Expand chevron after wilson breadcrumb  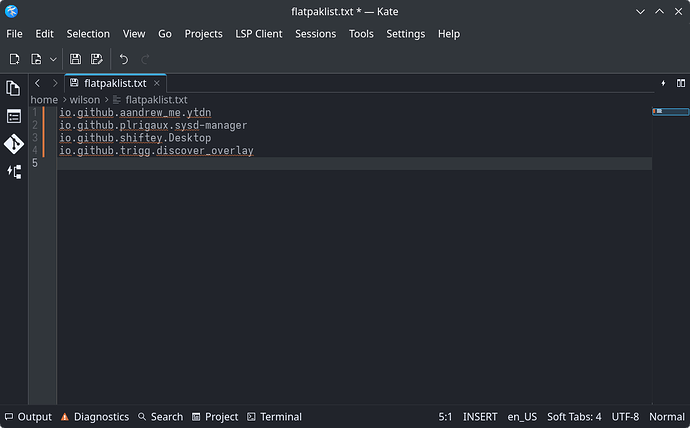(106, 100)
